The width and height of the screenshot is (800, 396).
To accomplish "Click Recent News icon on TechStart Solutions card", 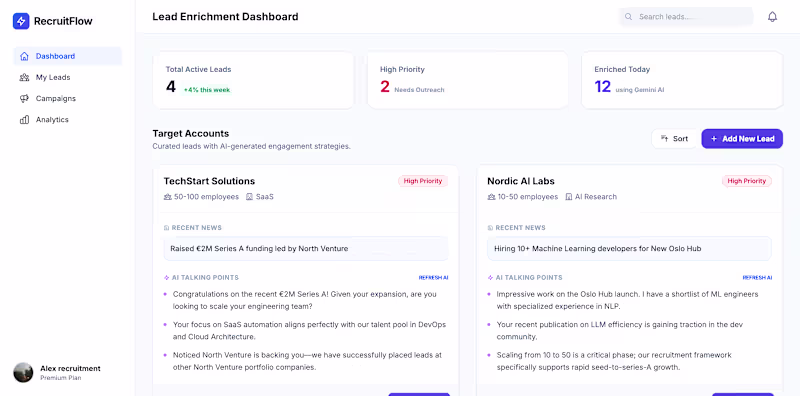I will point(166,228).
